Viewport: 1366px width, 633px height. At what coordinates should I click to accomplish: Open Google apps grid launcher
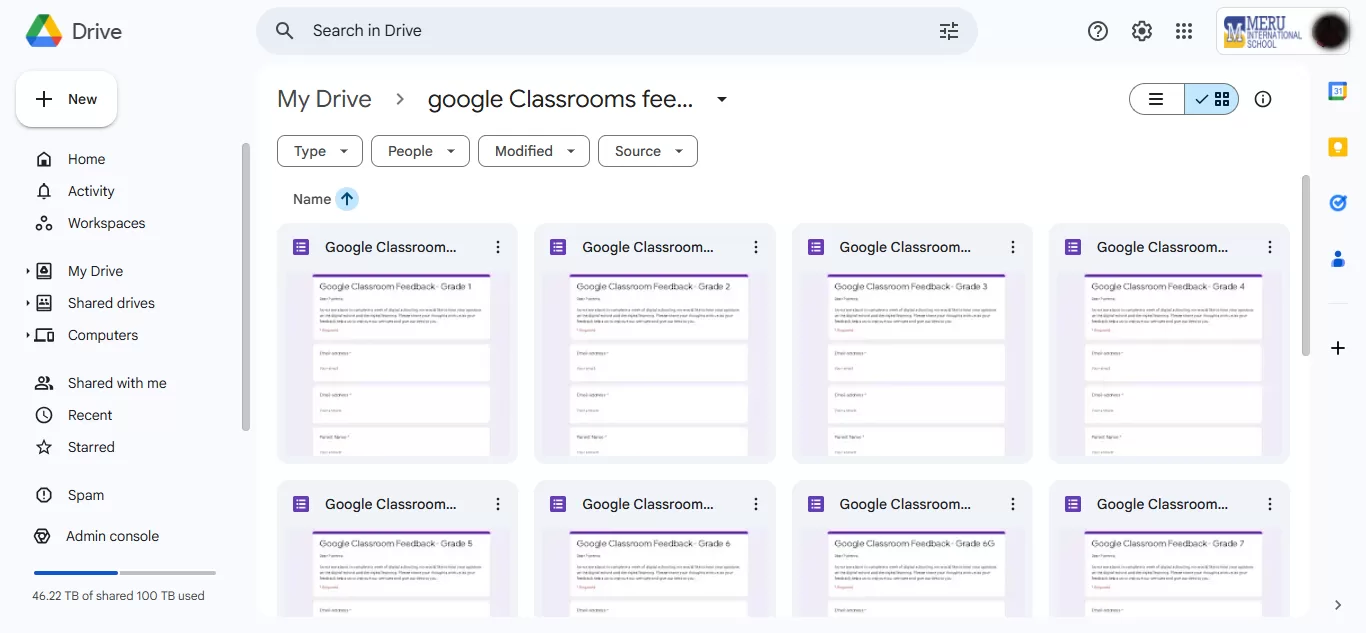click(x=1184, y=31)
